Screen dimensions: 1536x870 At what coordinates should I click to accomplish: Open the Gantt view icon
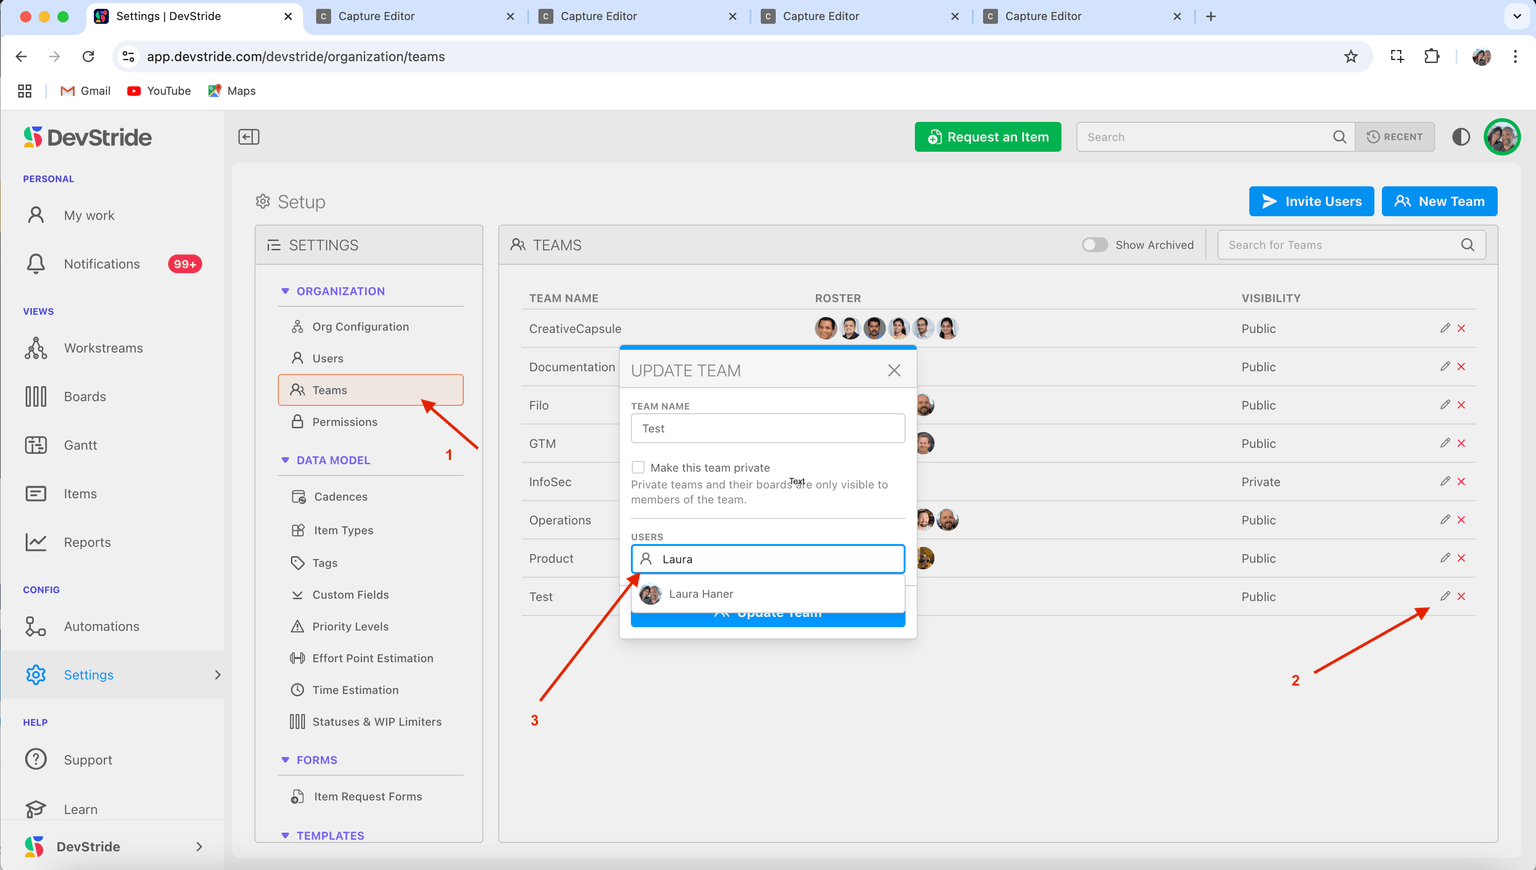pyautogui.click(x=36, y=445)
